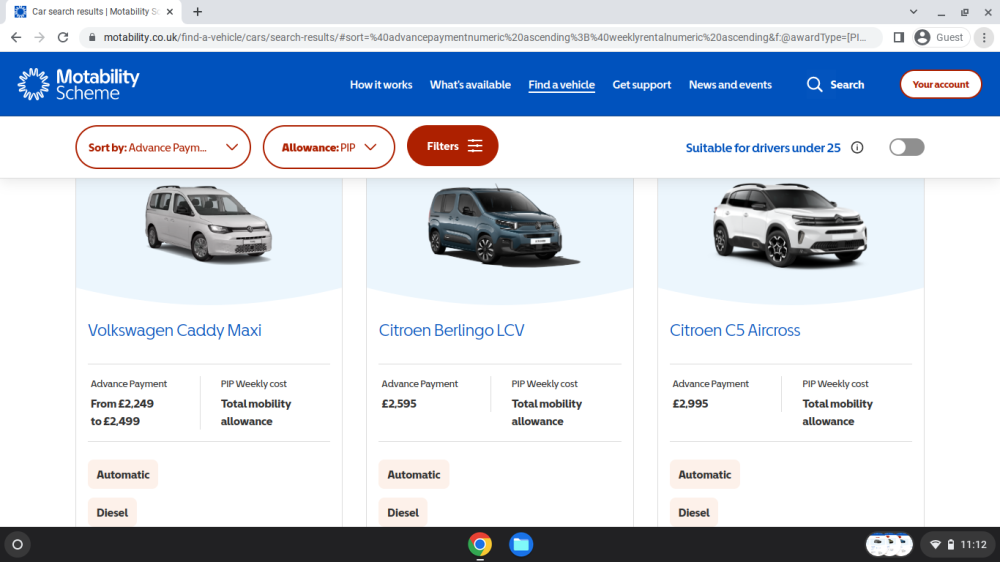Open News and events menu

[730, 84]
